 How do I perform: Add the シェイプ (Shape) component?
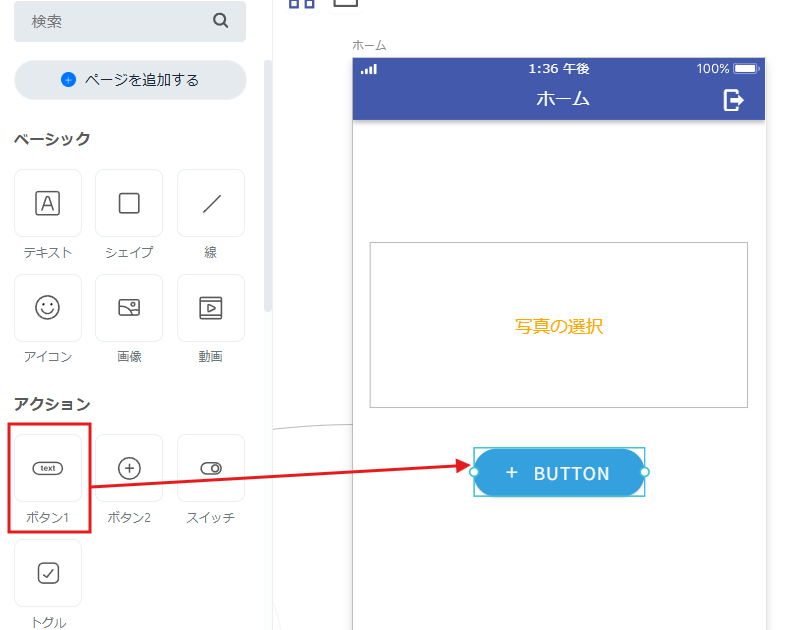129,203
